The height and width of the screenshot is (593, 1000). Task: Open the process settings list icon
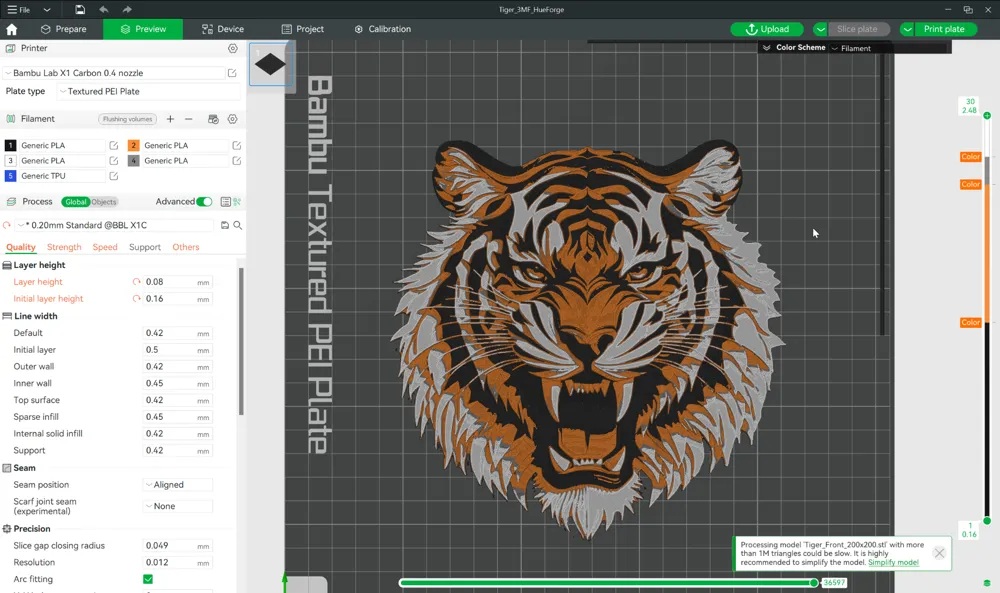pyautogui.click(x=225, y=201)
